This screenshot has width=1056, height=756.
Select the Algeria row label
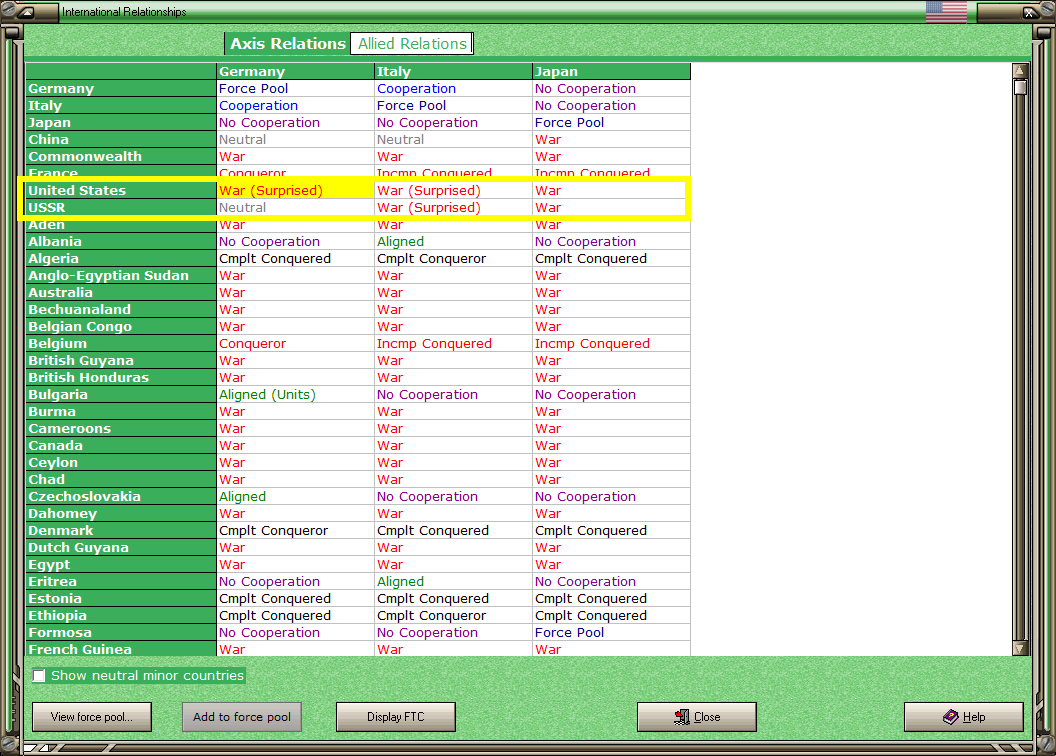121,259
